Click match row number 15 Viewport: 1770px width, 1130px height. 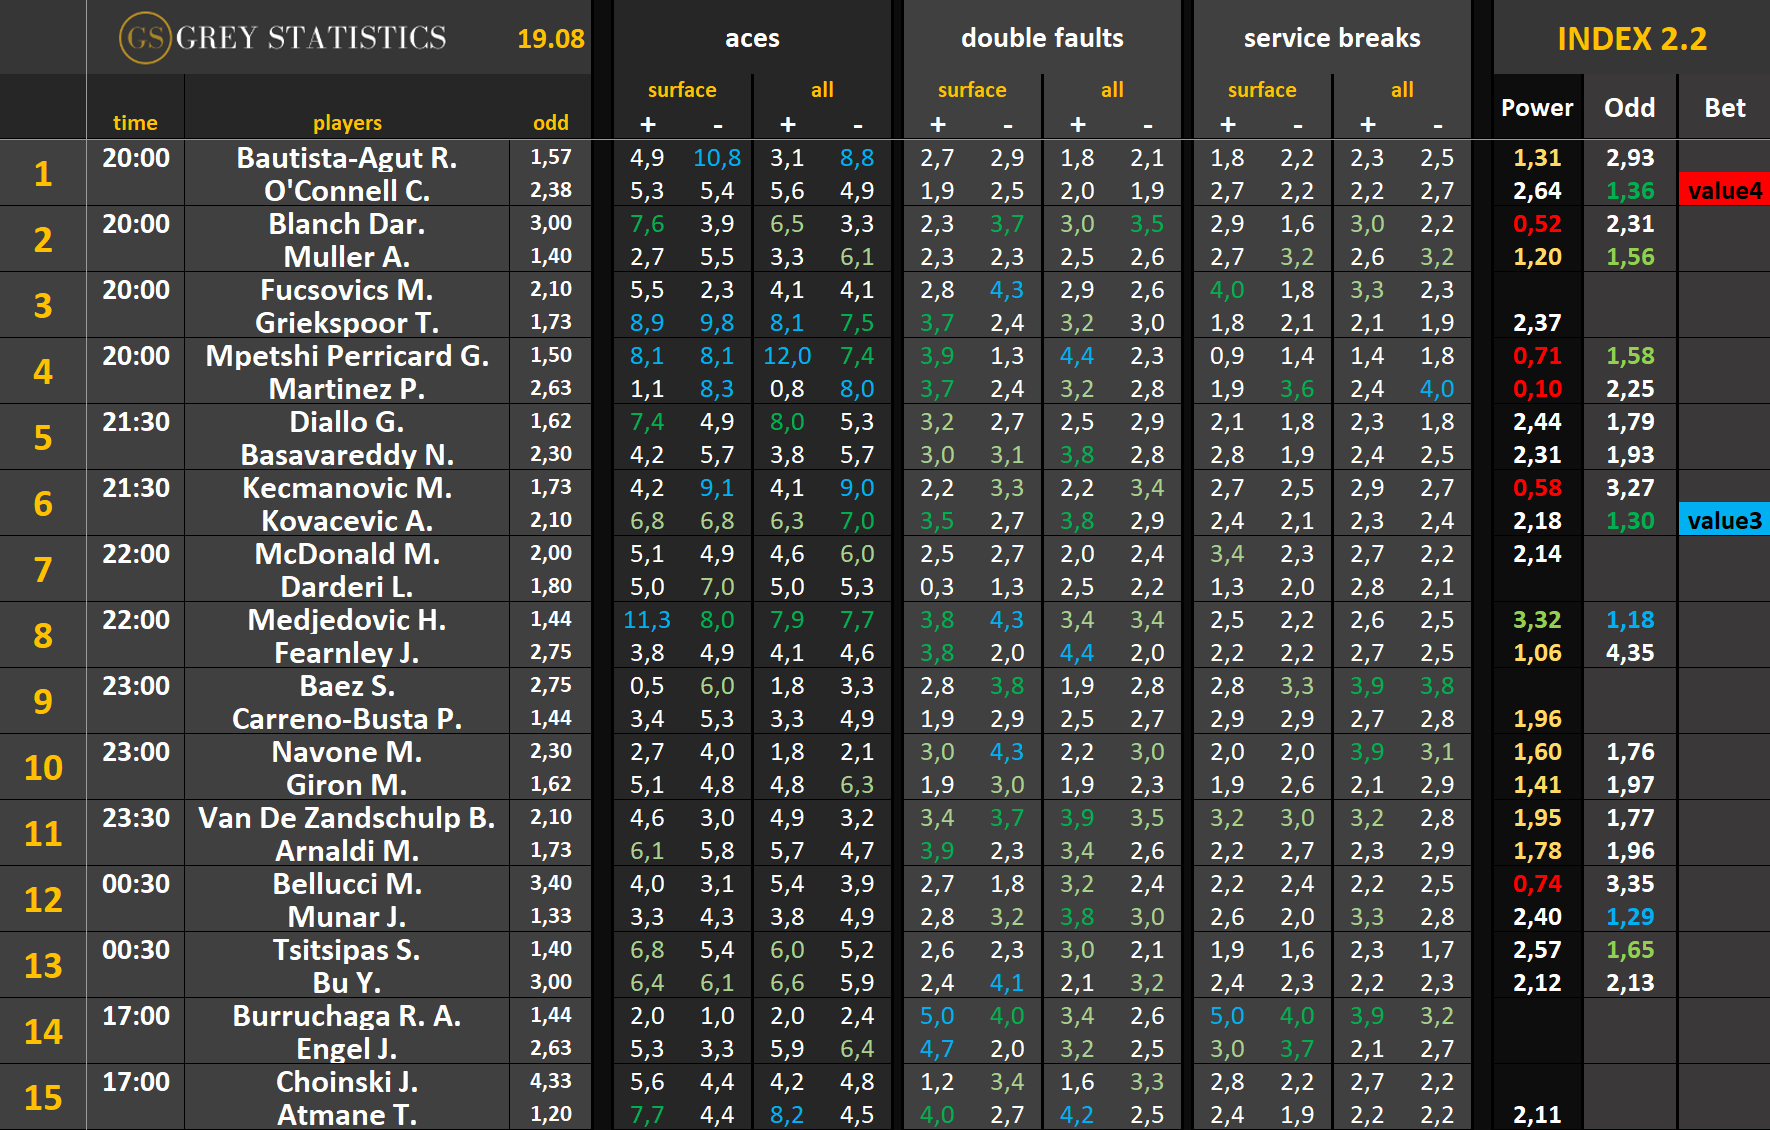(43, 1097)
